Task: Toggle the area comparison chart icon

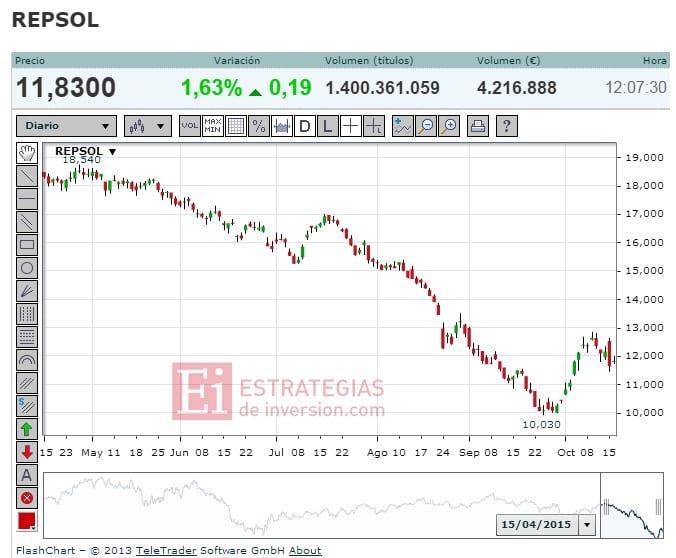Action: tap(282, 126)
